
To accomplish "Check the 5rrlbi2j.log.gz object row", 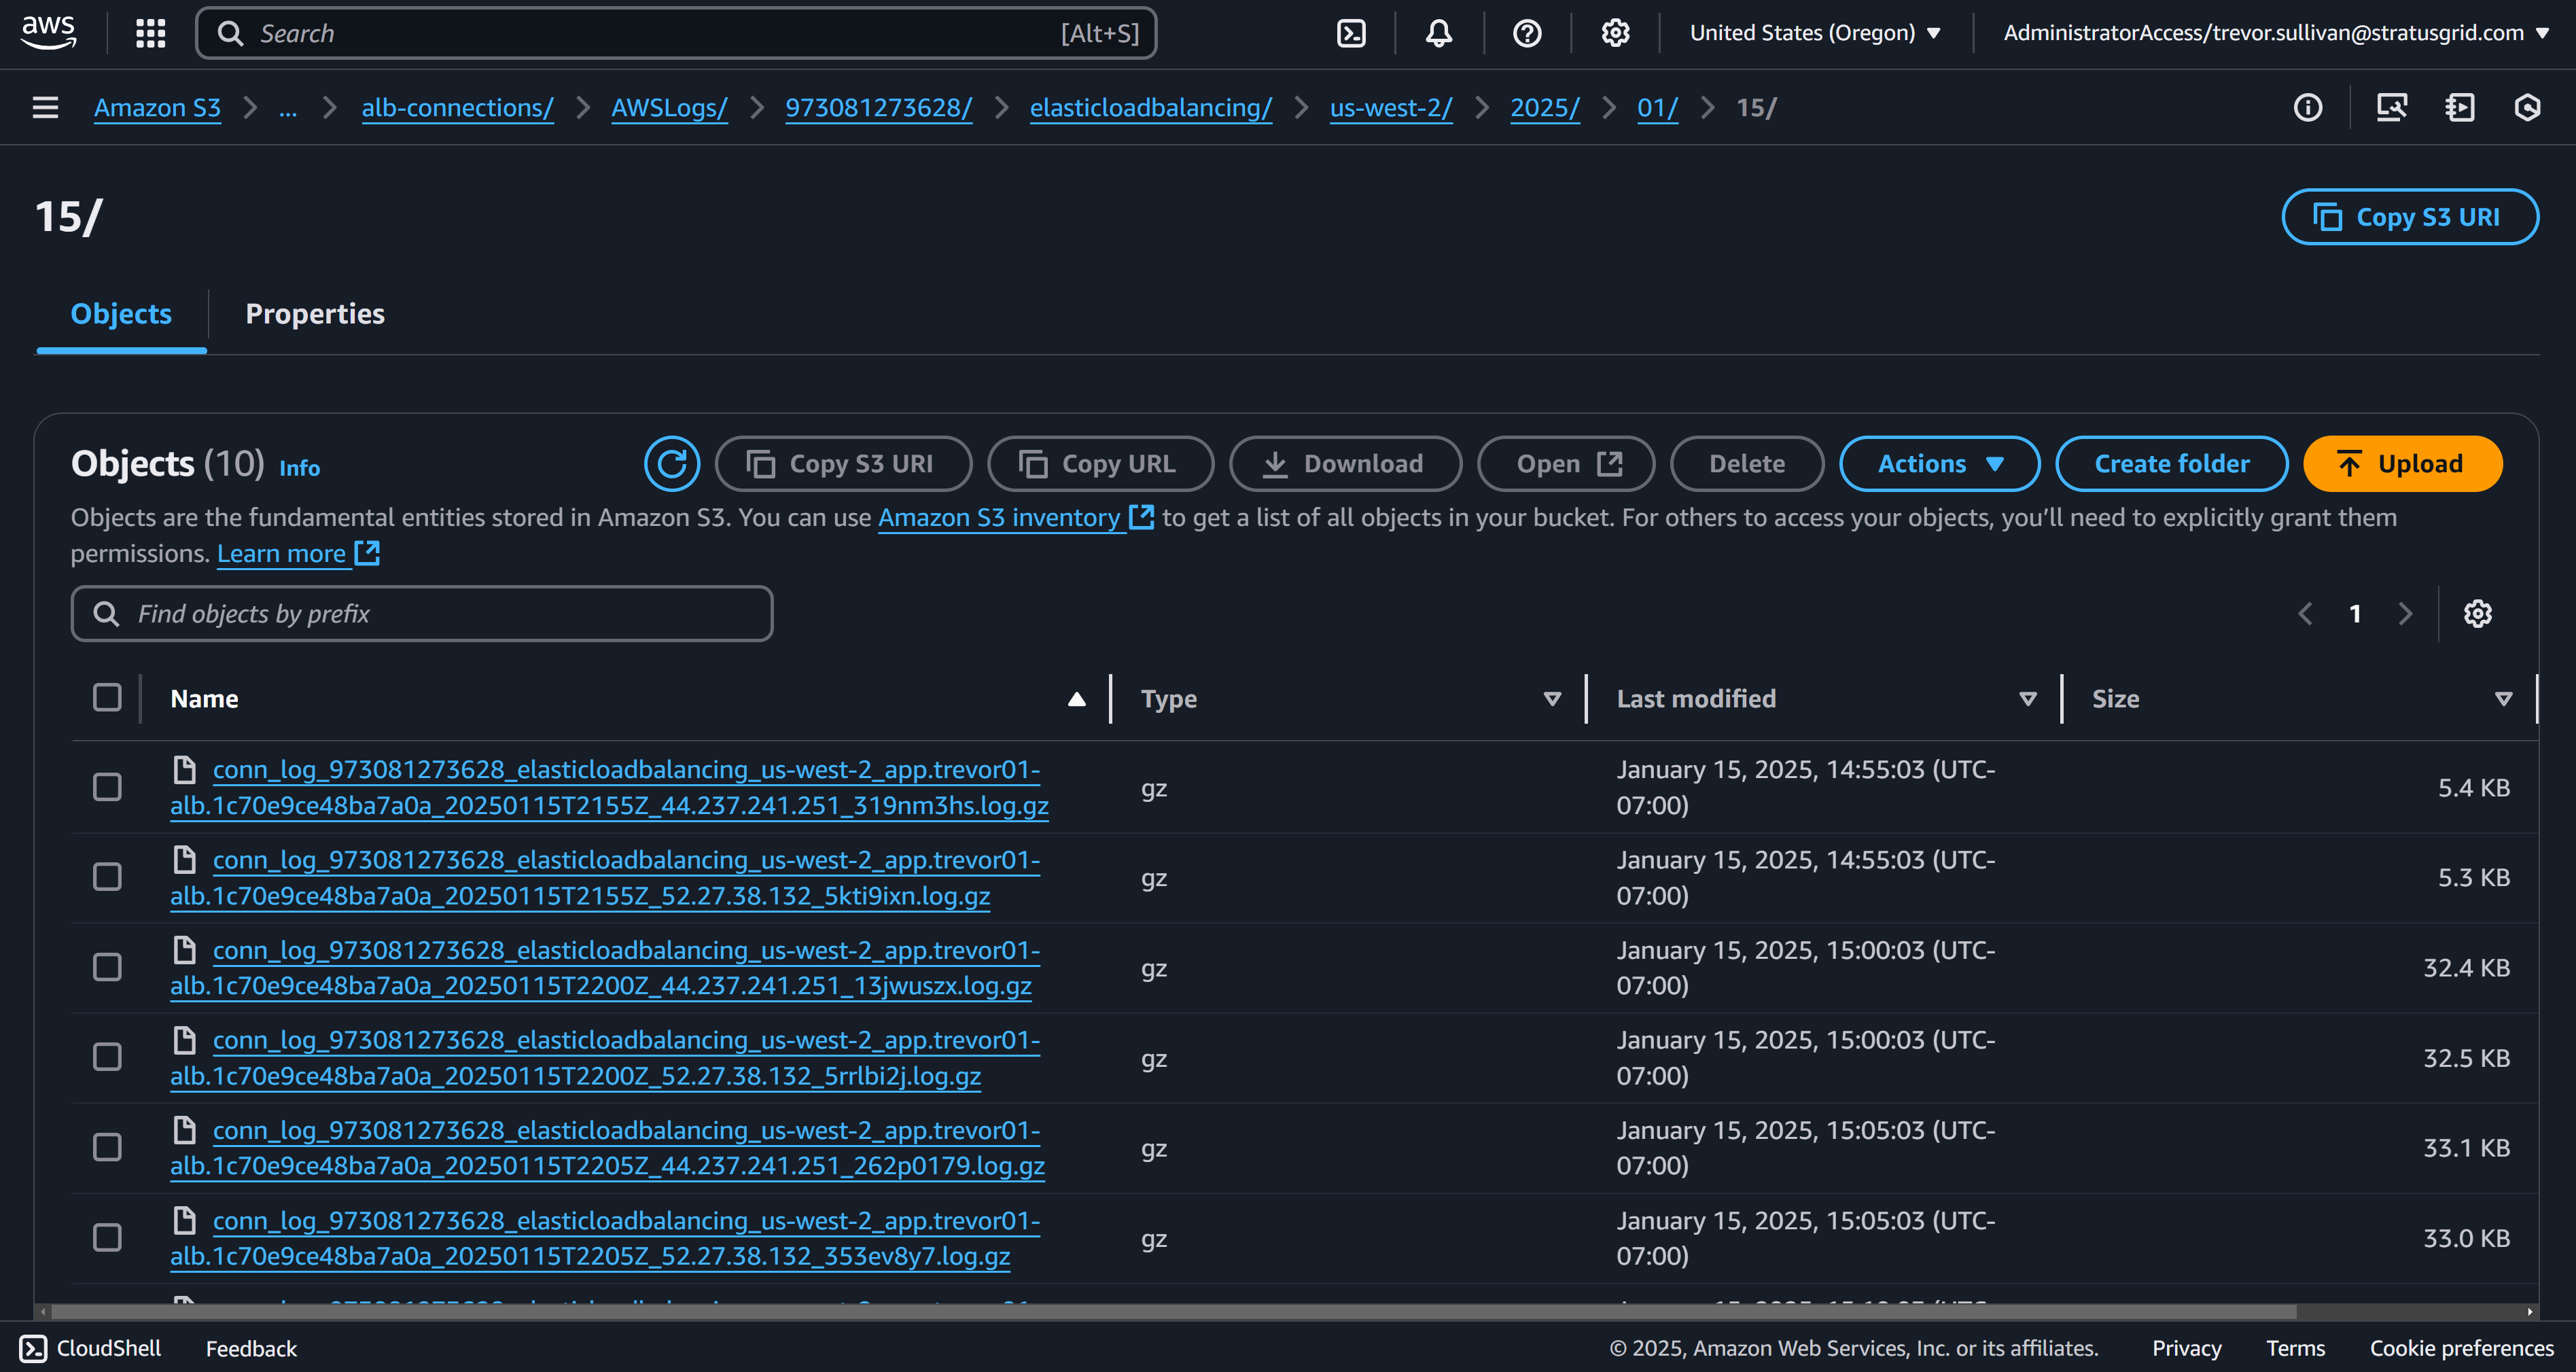I will point(107,1057).
